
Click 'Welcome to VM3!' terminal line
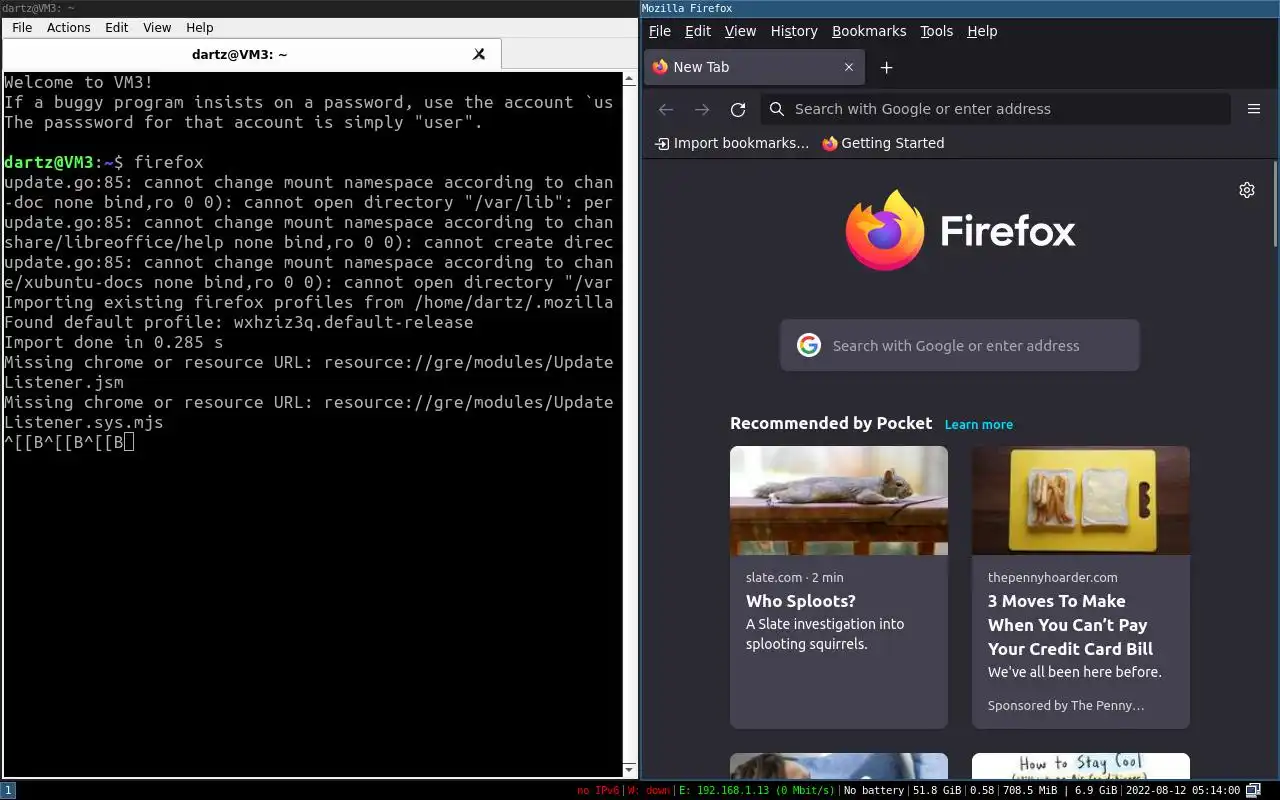(x=79, y=82)
